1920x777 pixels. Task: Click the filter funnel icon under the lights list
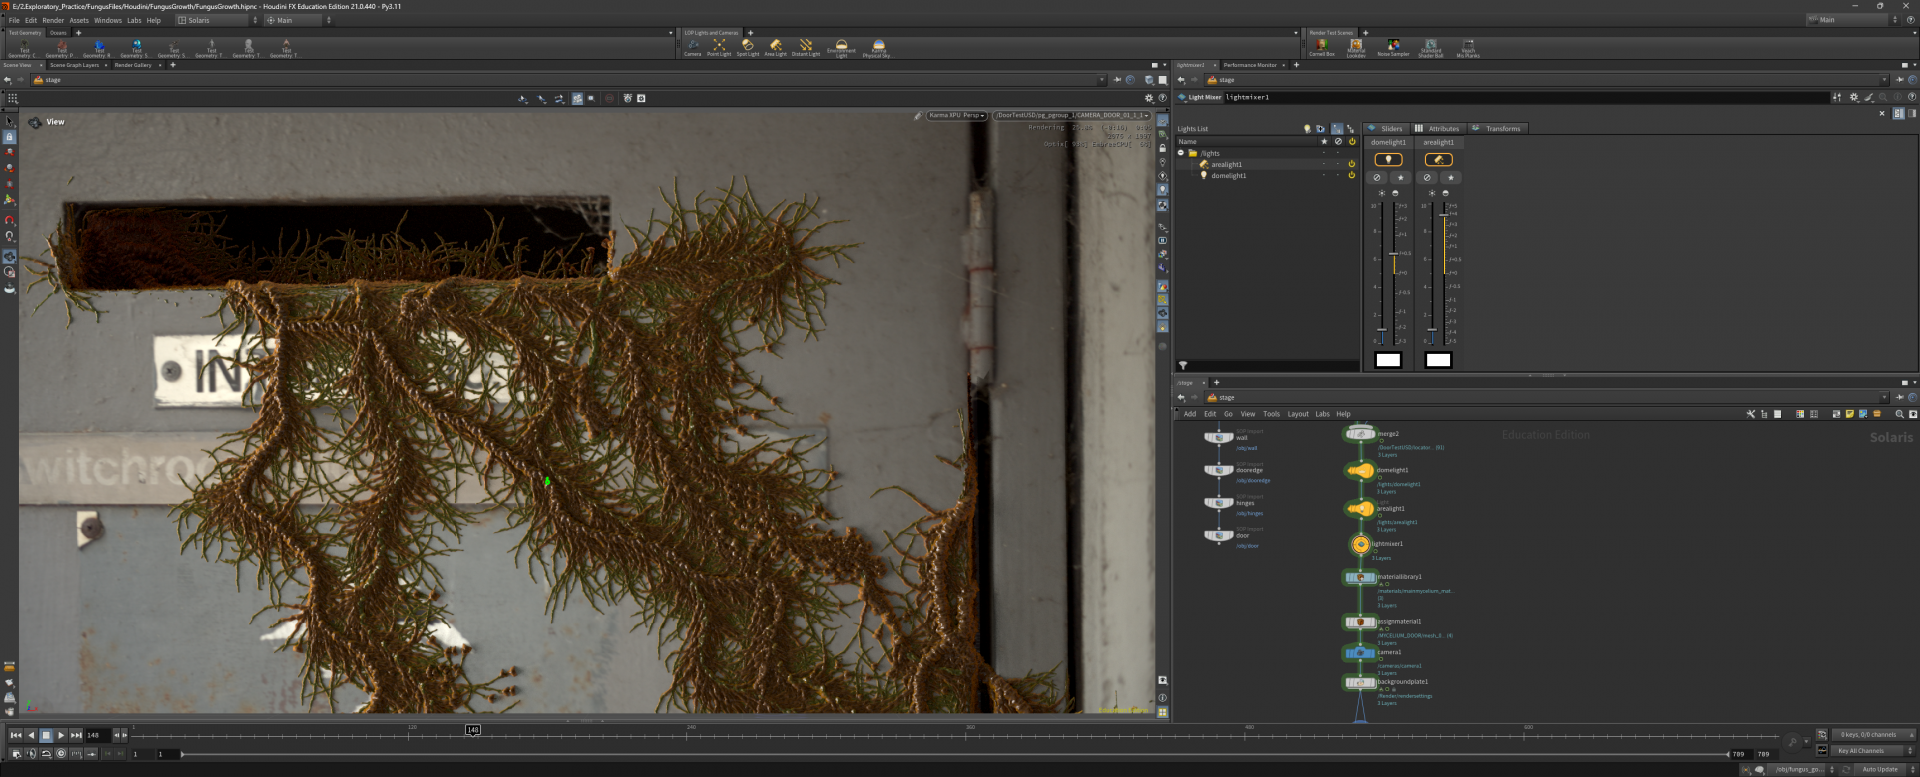click(x=1183, y=366)
